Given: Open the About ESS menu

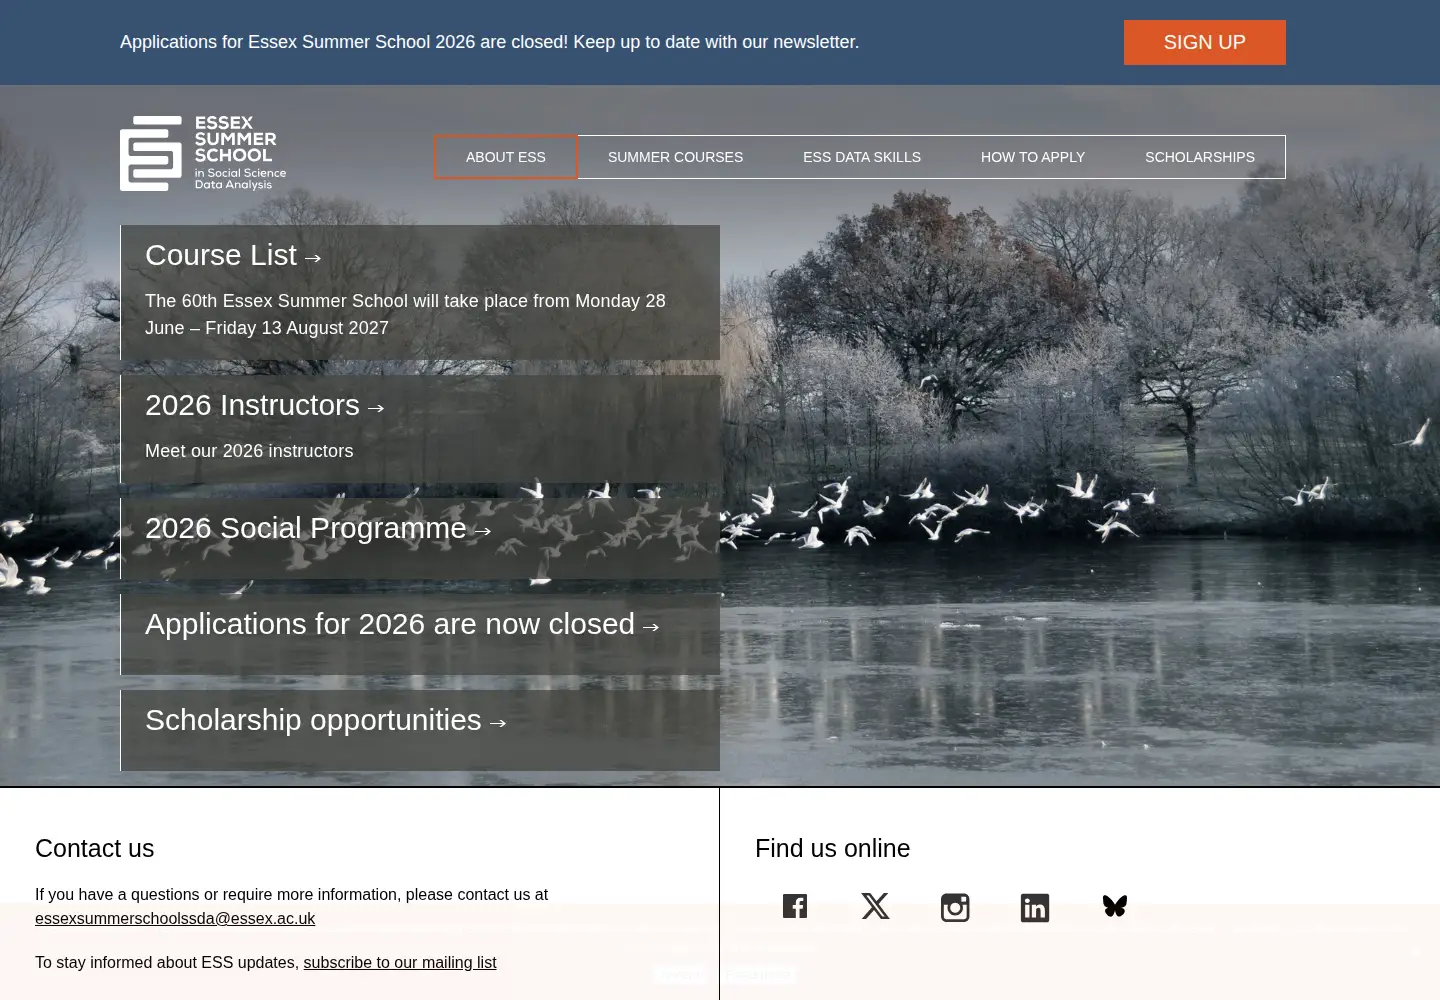Looking at the screenshot, I should click(506, 157).
